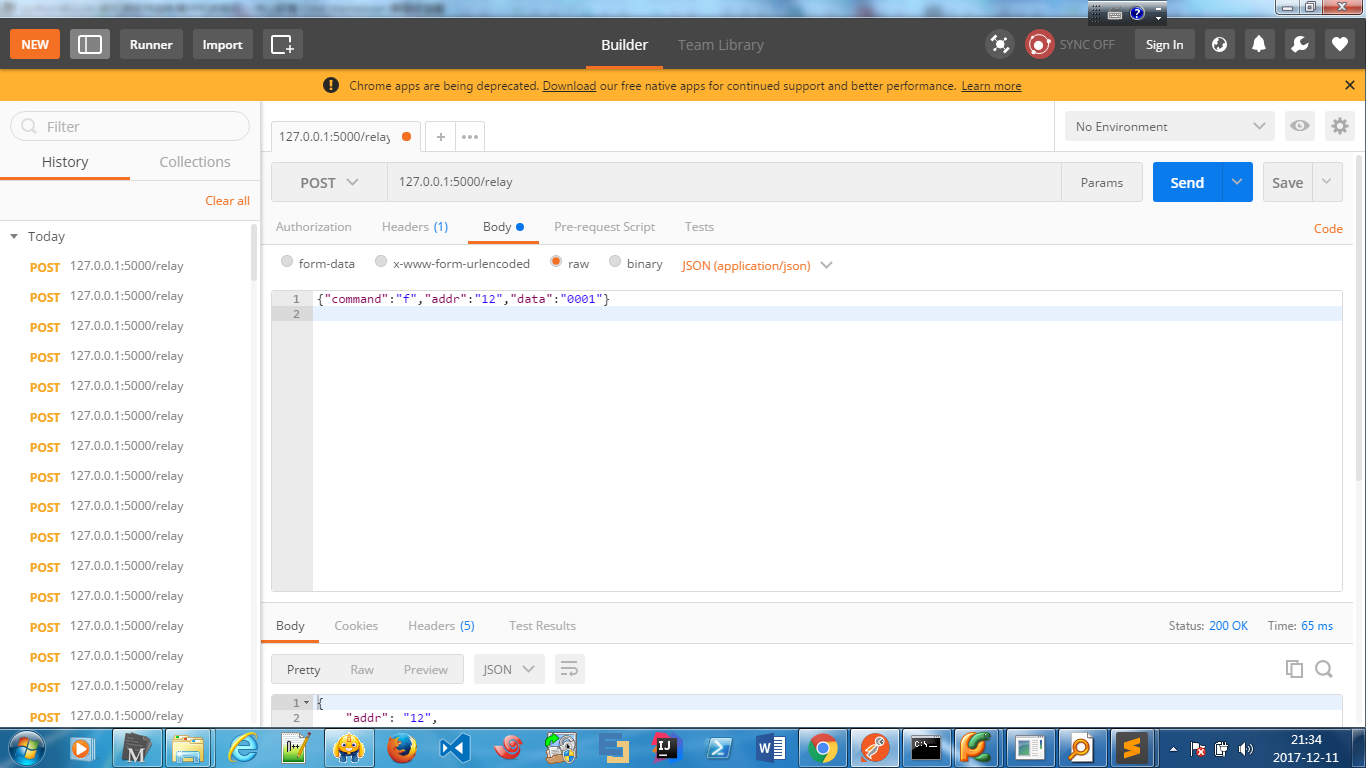
Task: Click the volume icon in system tray
Action: [1246, 748]
